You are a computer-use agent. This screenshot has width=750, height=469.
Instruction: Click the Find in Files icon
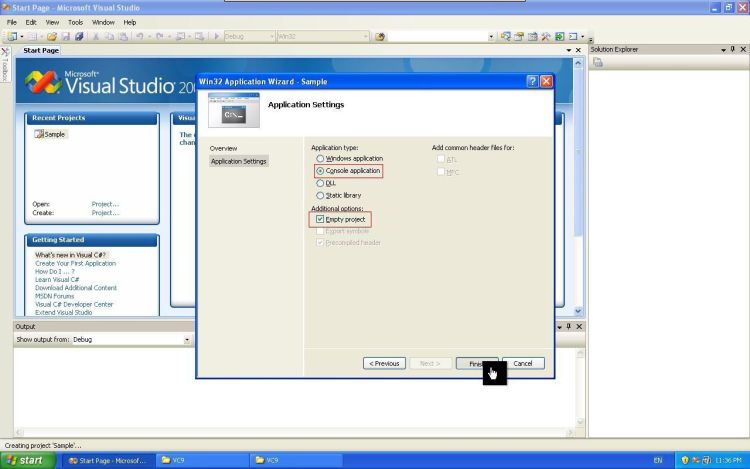click(x=380, y=36)
